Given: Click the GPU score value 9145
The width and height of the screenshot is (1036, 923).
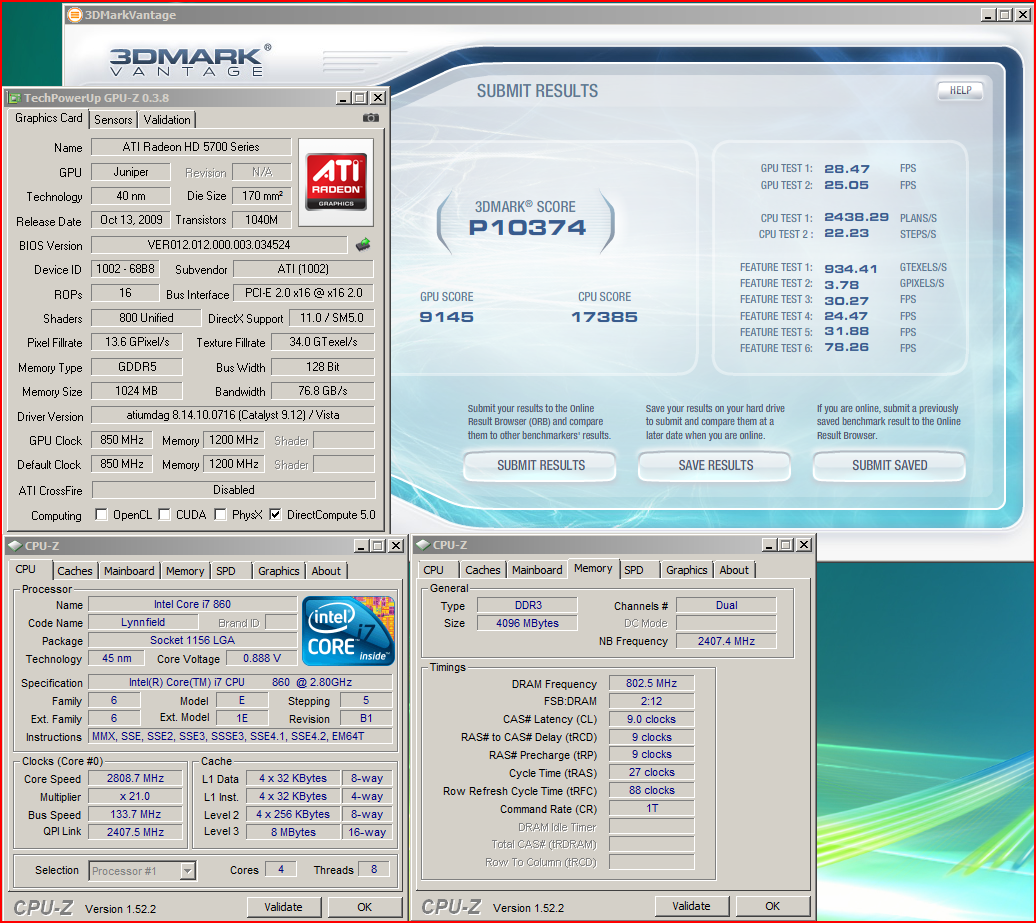Looking at the screenshot, I should 447,317.
